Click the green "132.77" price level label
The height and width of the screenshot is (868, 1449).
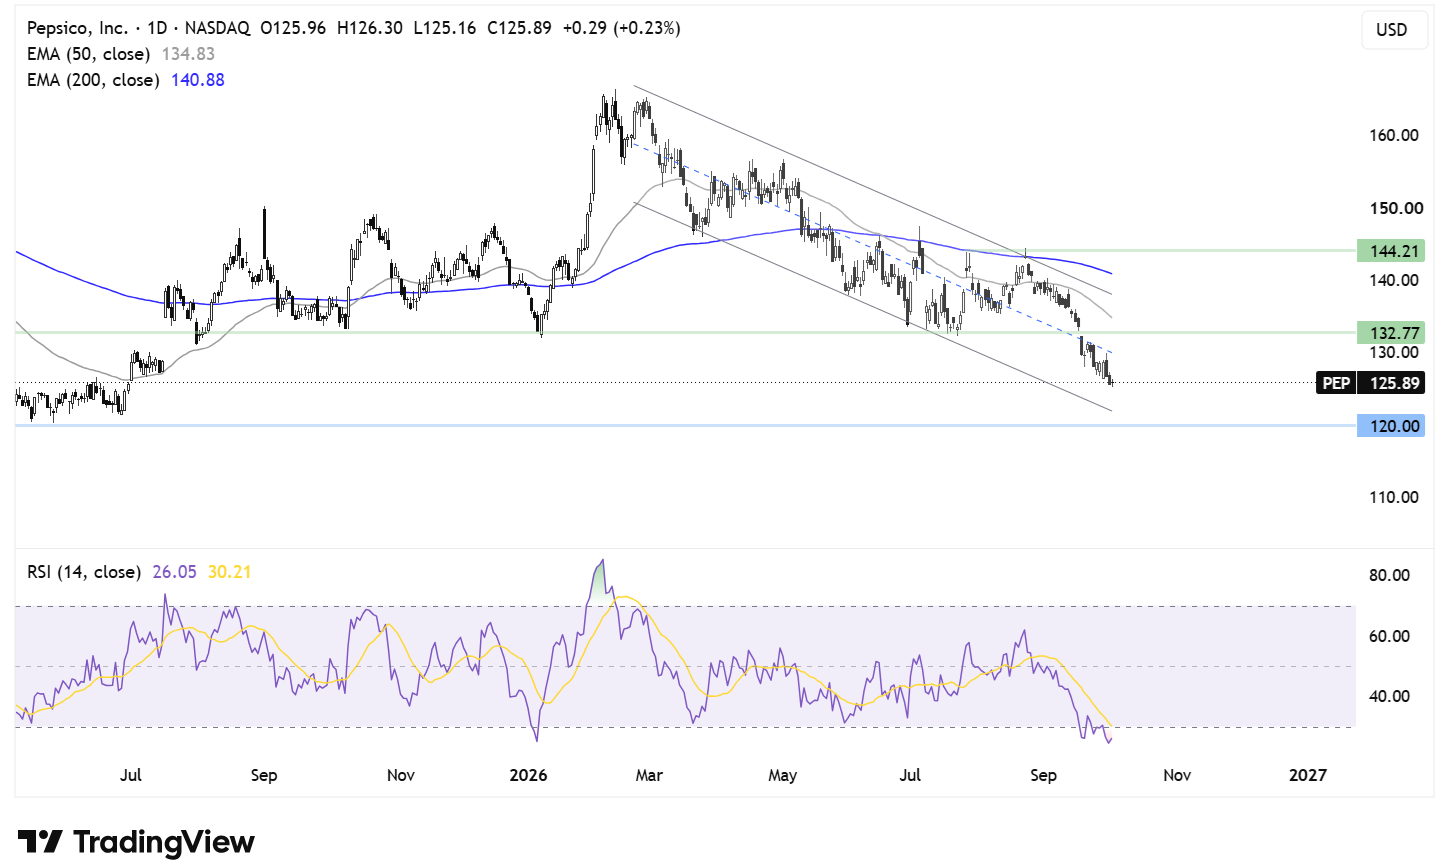(x=1391, y=333)
